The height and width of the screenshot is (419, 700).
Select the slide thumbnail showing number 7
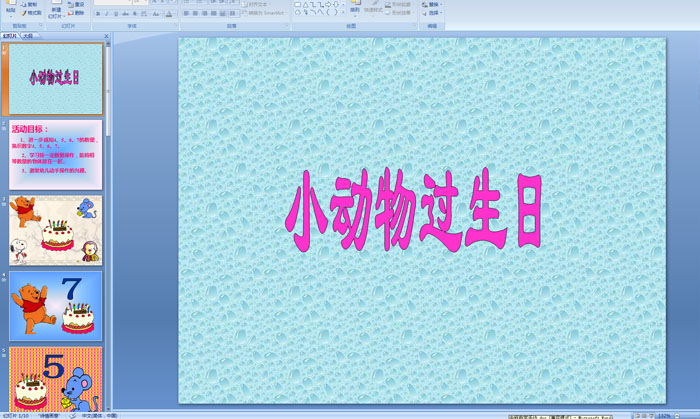[x=56, y=305]
